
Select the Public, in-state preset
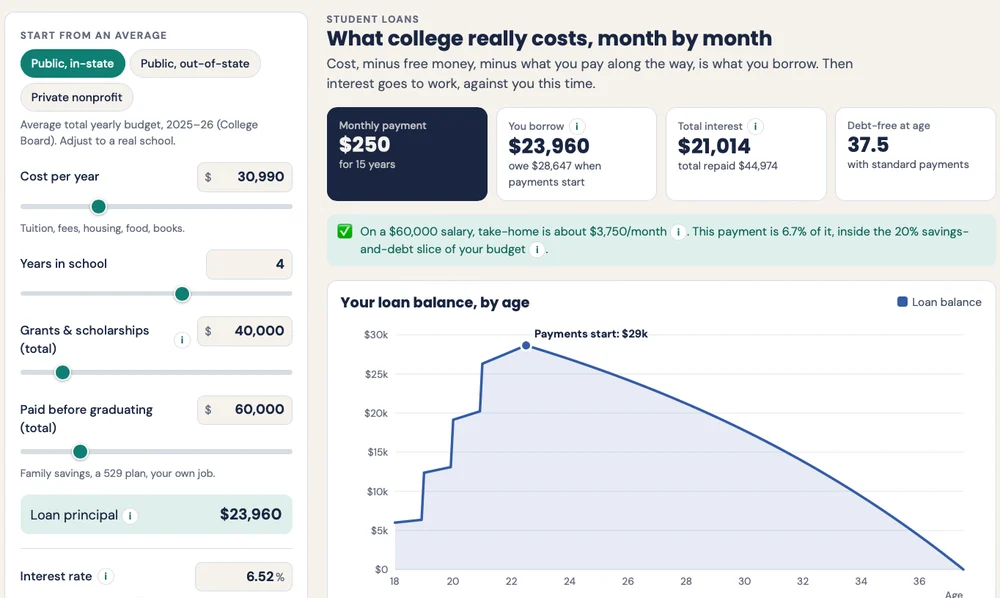[x=73, y=64]
